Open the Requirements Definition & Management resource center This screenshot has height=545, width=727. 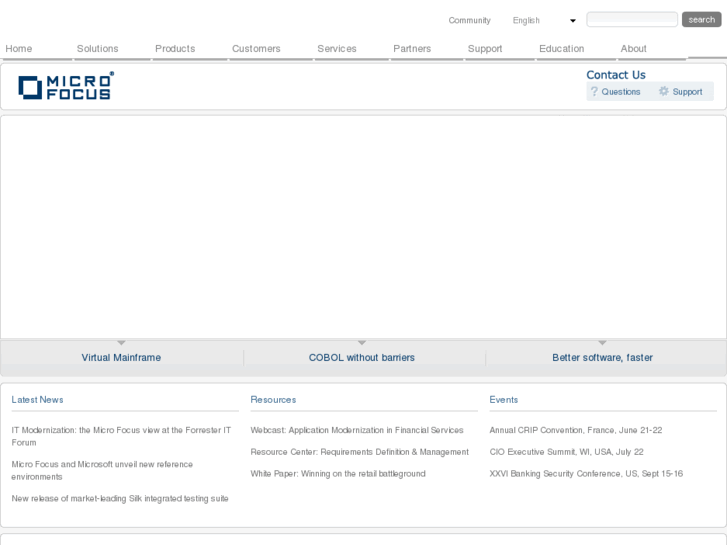tap(360, 452)
